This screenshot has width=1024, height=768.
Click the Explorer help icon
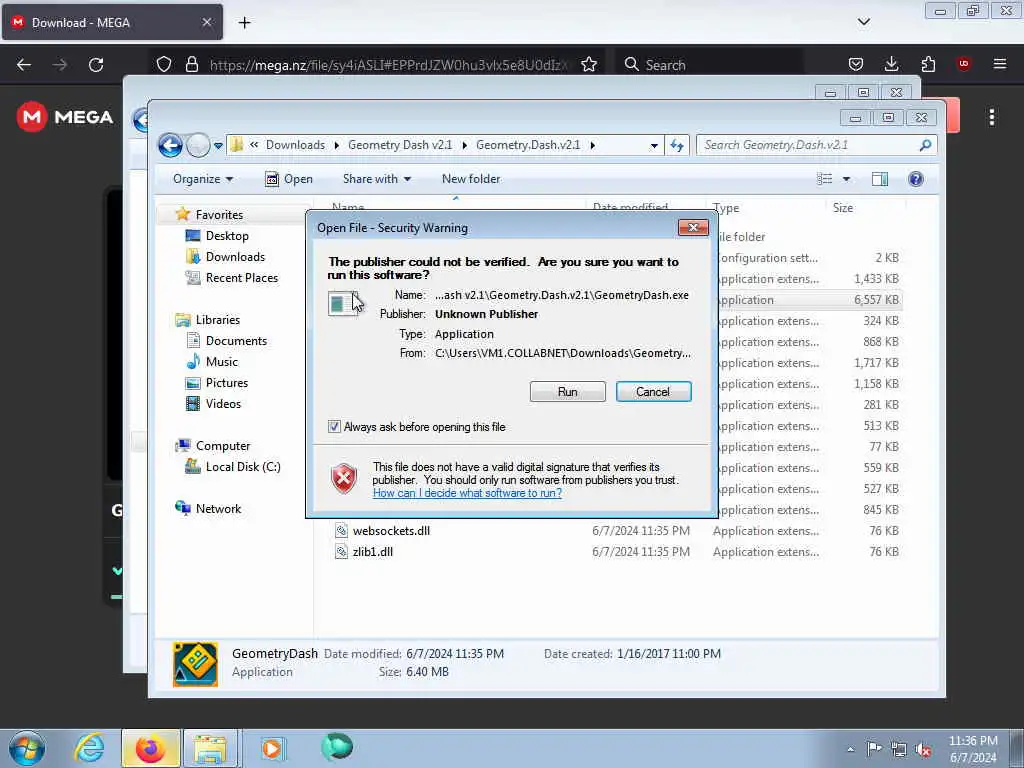[x=916, y=179]
